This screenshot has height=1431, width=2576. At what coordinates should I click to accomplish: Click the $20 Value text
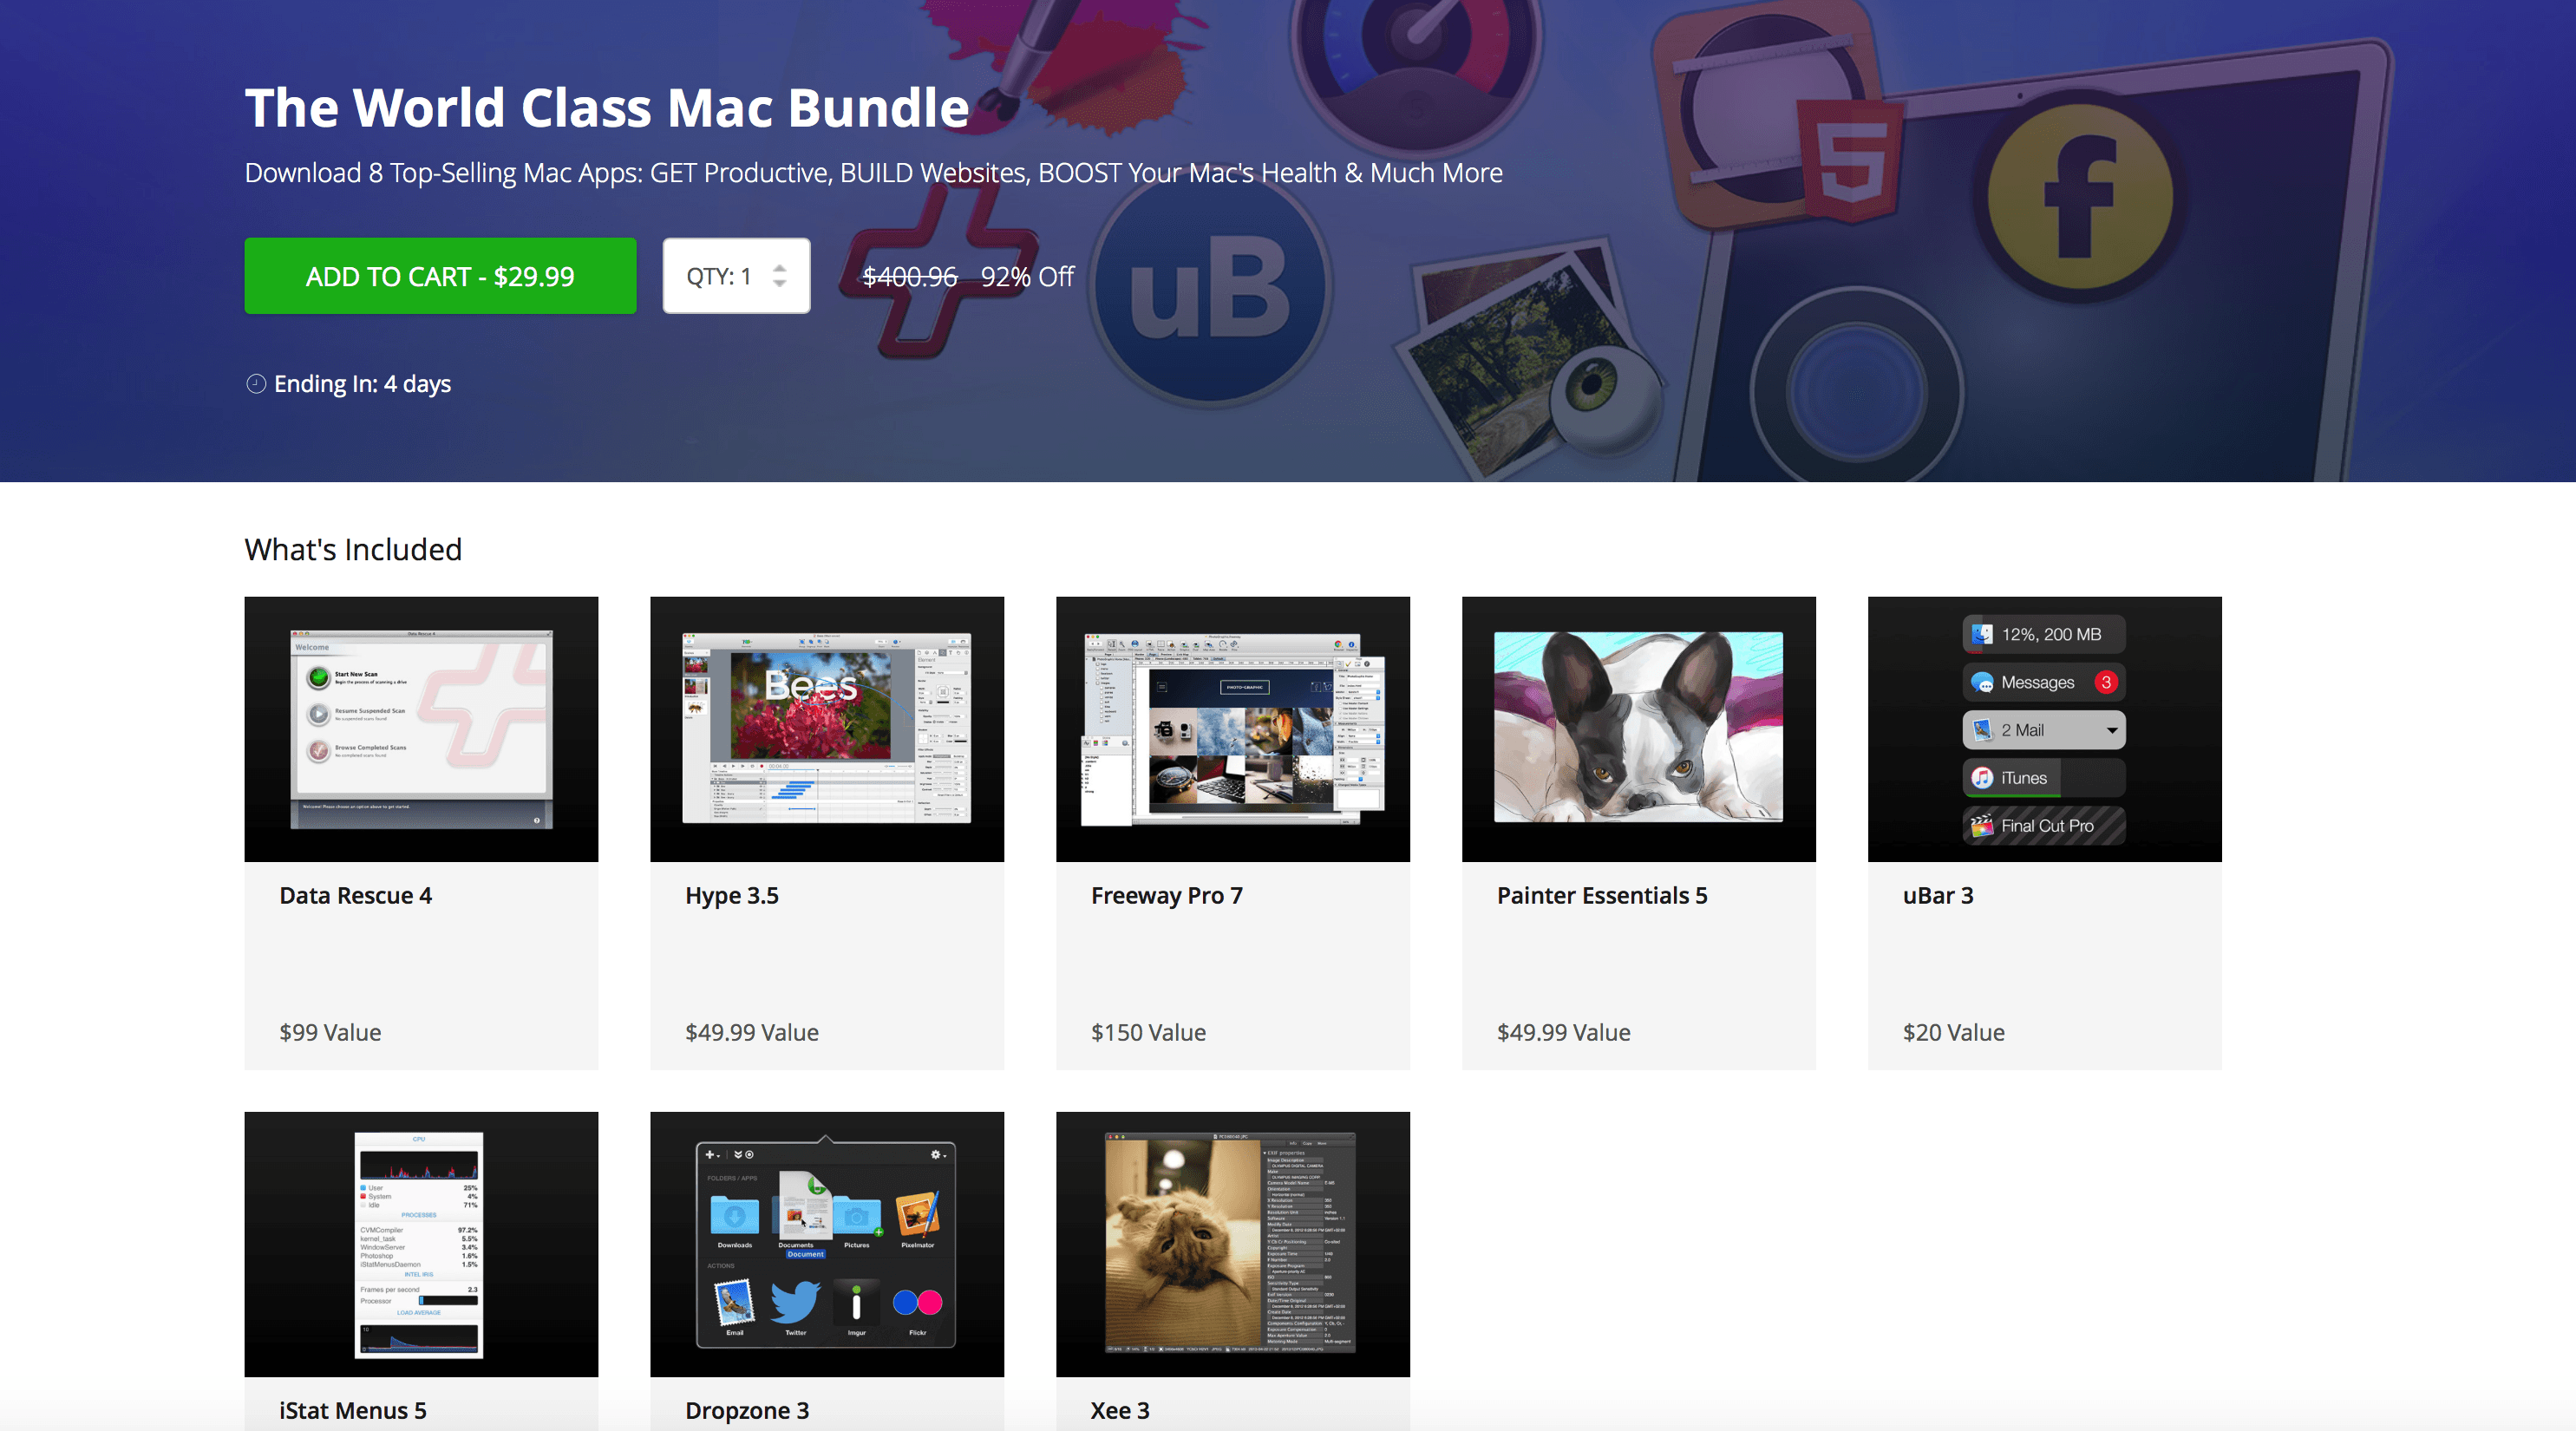click(x=1953, y=1032)
